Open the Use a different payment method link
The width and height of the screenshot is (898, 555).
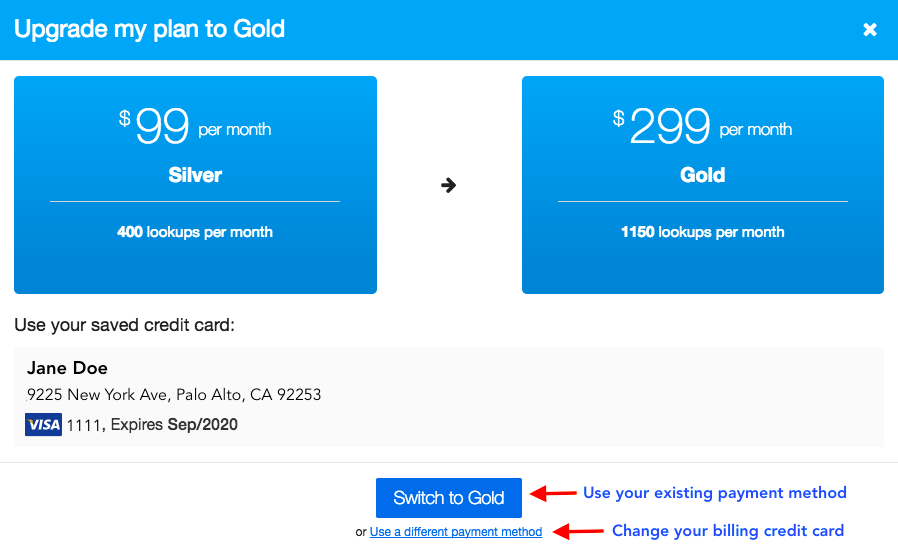click(456, 532)
